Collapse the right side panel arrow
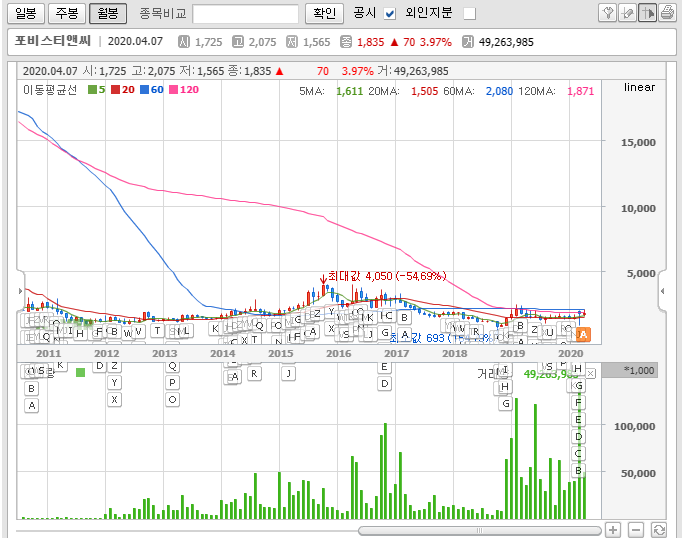 click(662, 291)
